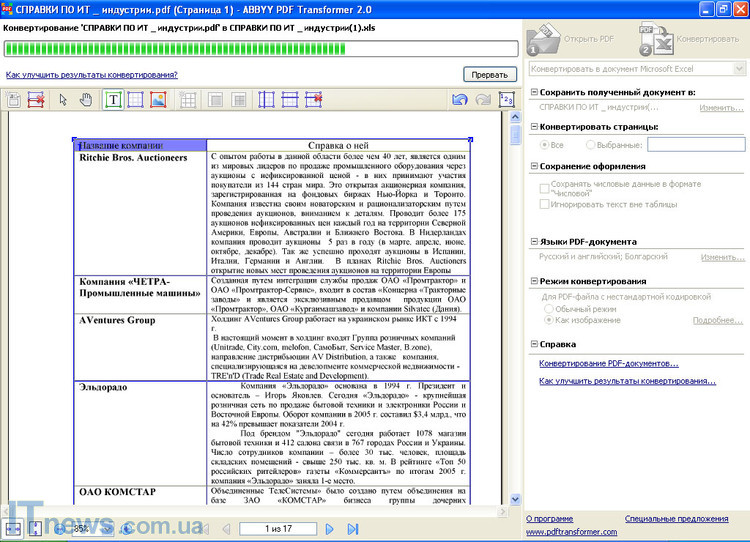Click the 'Эльдорадо' company name cell
The width and height of the screenshot is (750, 542).
(x=140, y=433)
